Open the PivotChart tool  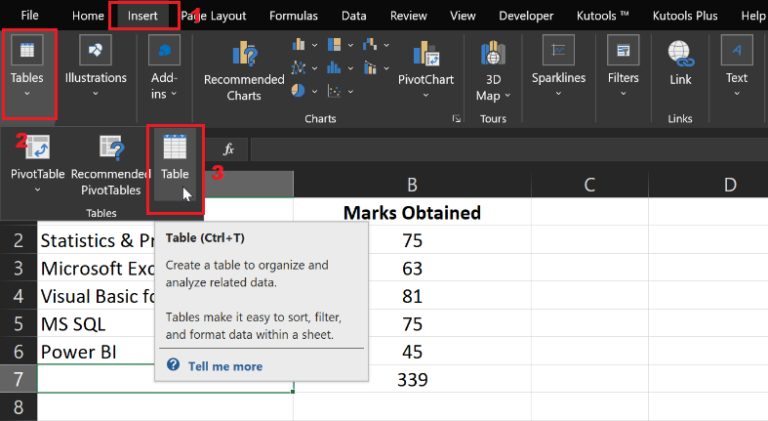(x=425, y=66)
